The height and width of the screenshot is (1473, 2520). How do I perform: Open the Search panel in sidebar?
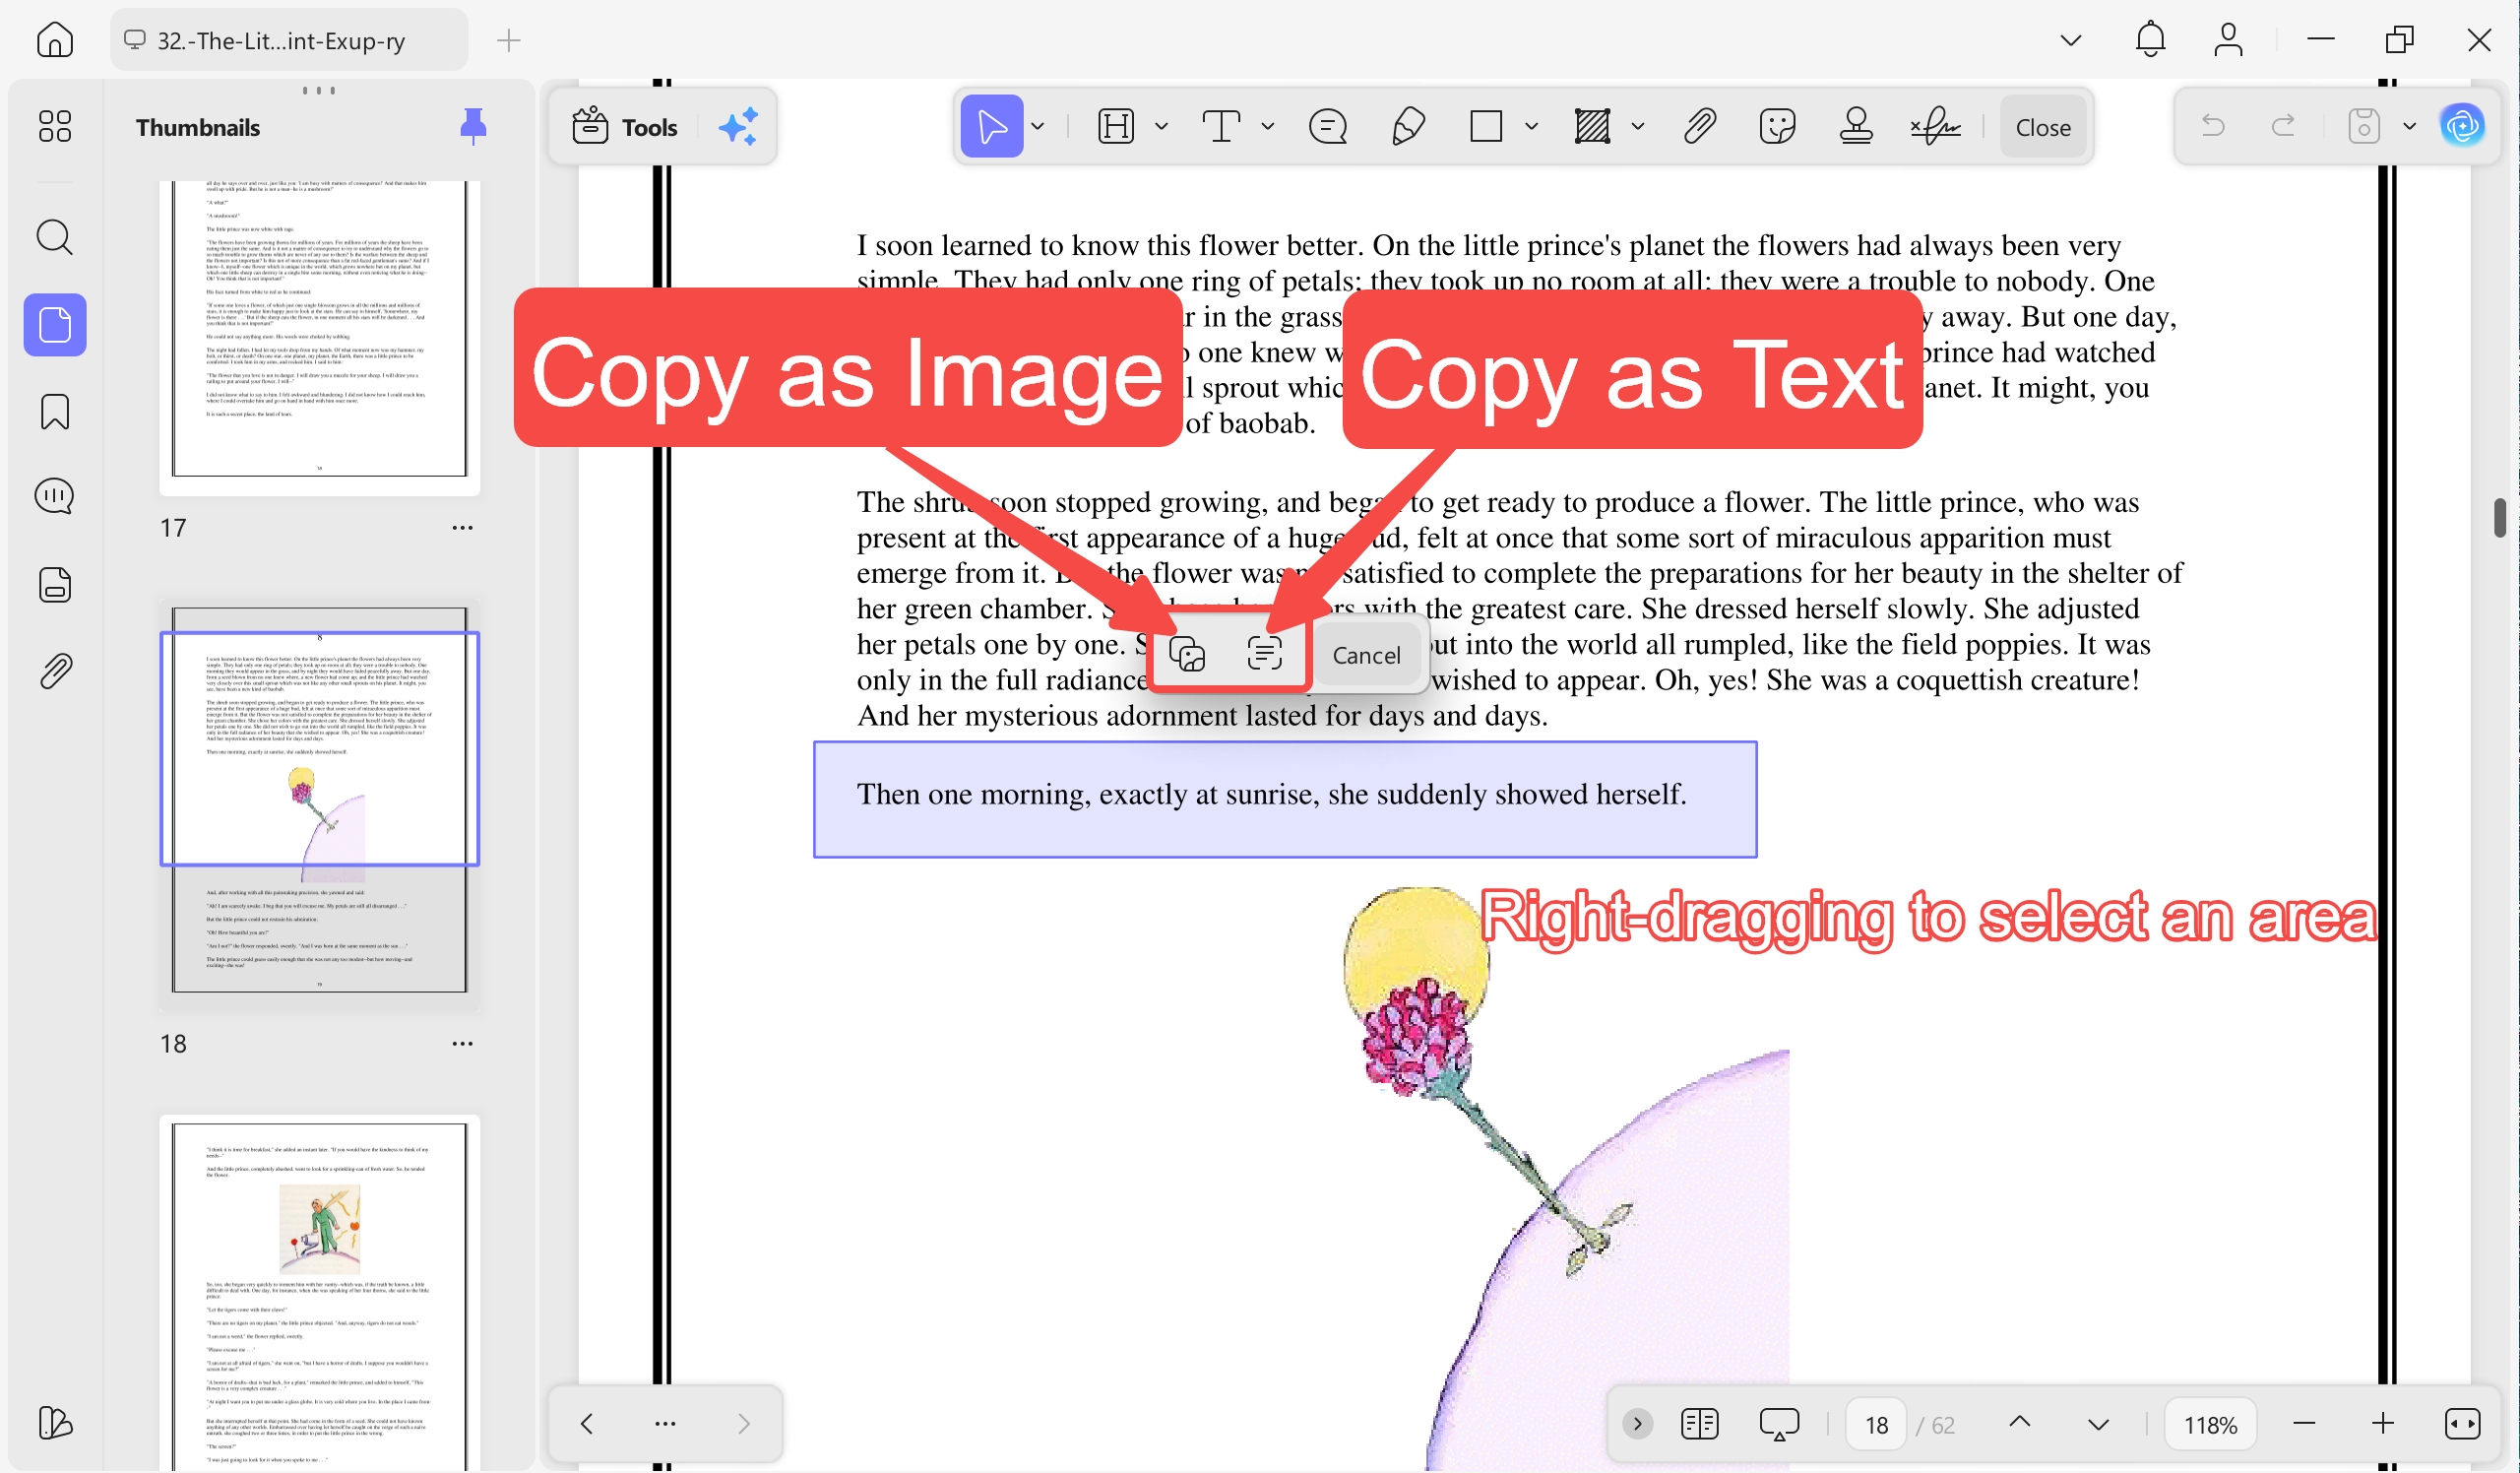pos(54,237)
